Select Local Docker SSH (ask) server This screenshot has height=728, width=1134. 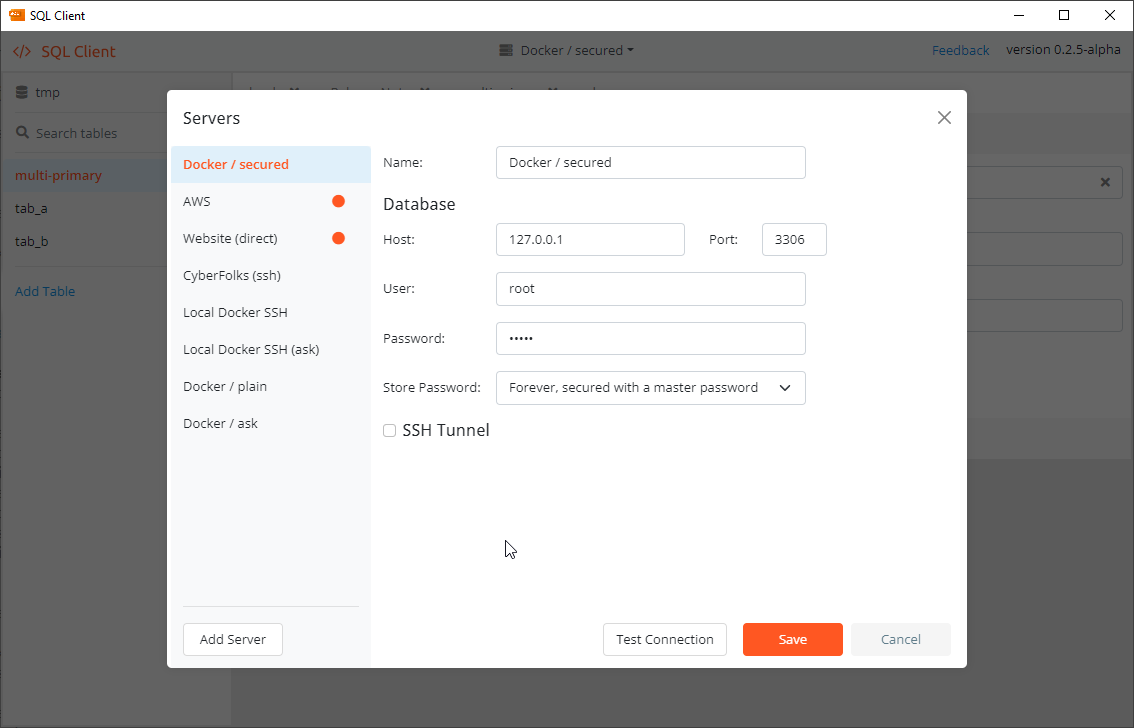pos(251,349)
